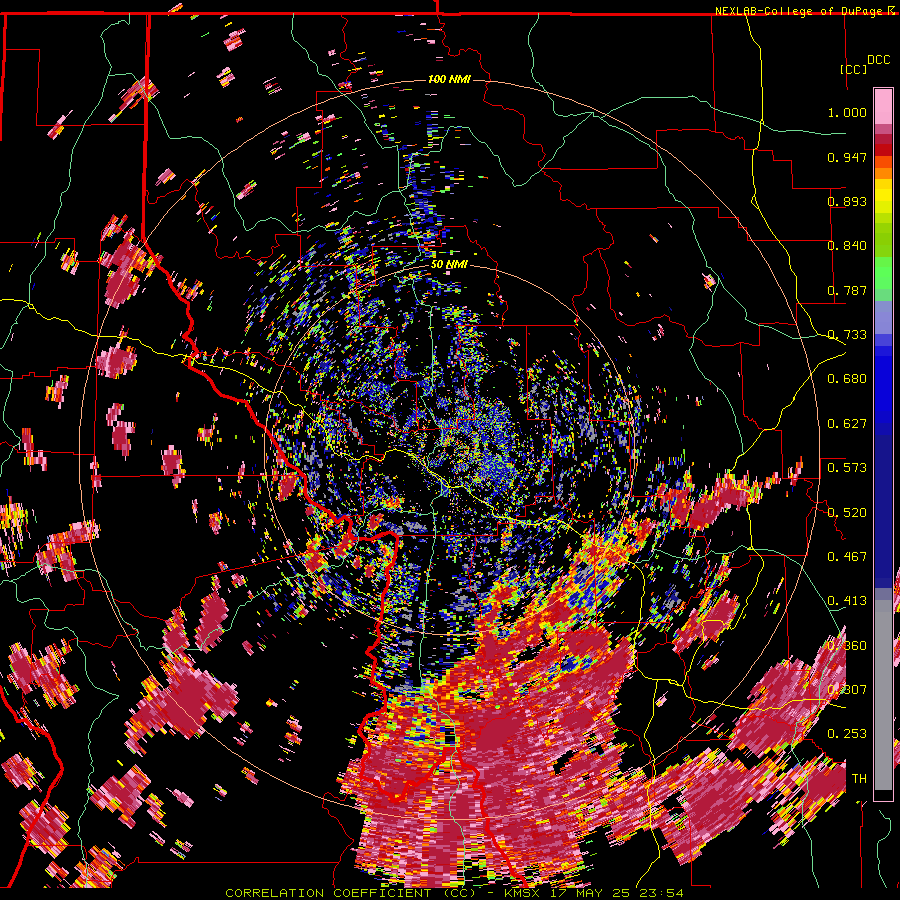The width and height of the screenshot is (900, 900).
Task: Click the 0.733 scale value
Action: 847,335
